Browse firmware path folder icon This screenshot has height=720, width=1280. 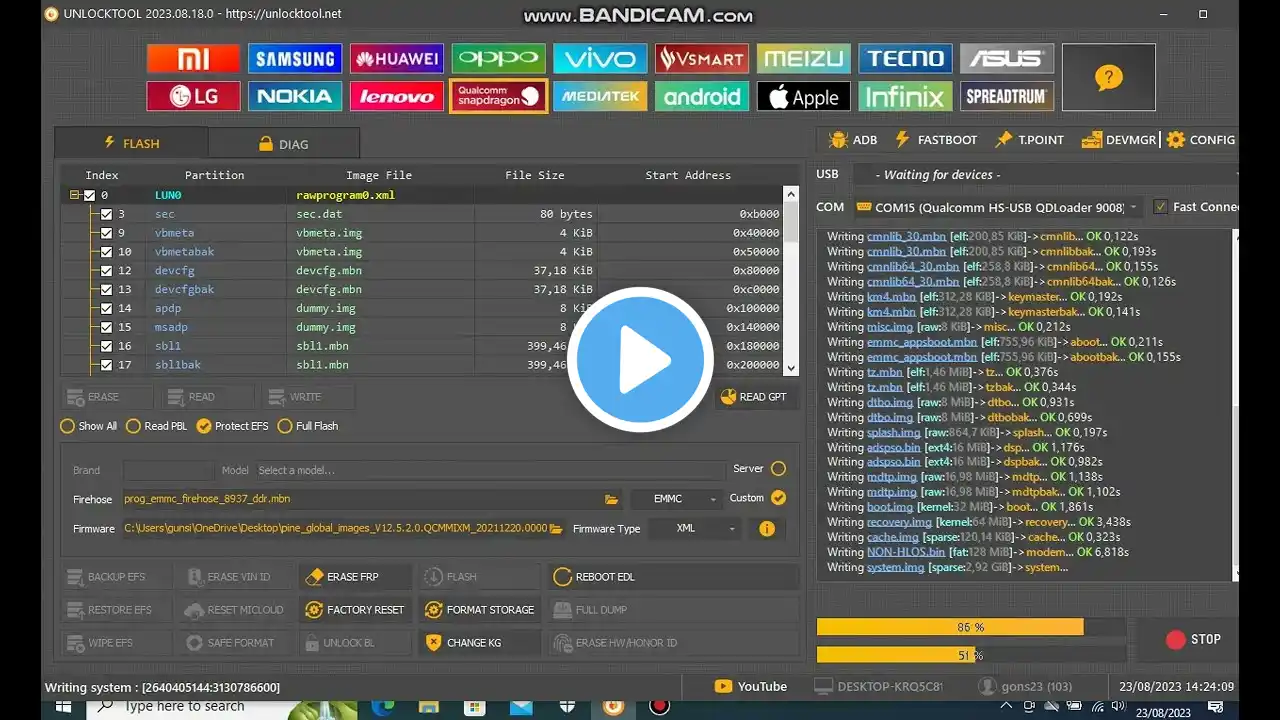[556, 528]
